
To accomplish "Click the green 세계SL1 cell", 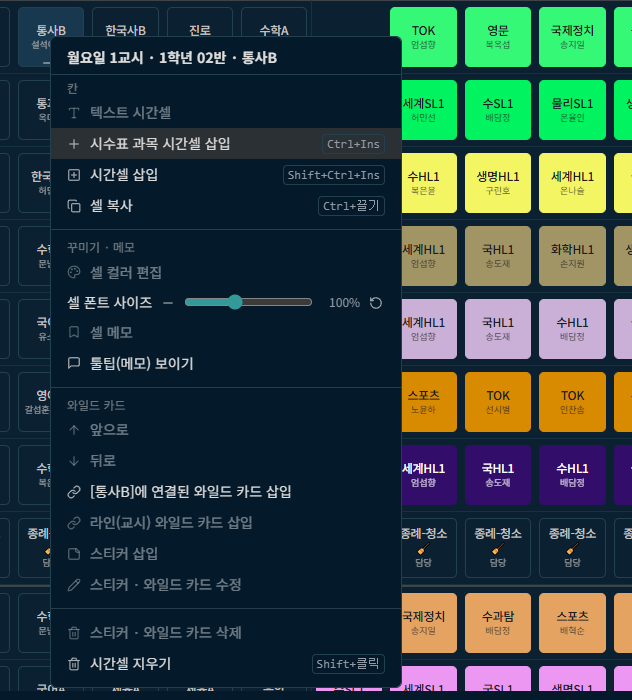I will [429, 110].
